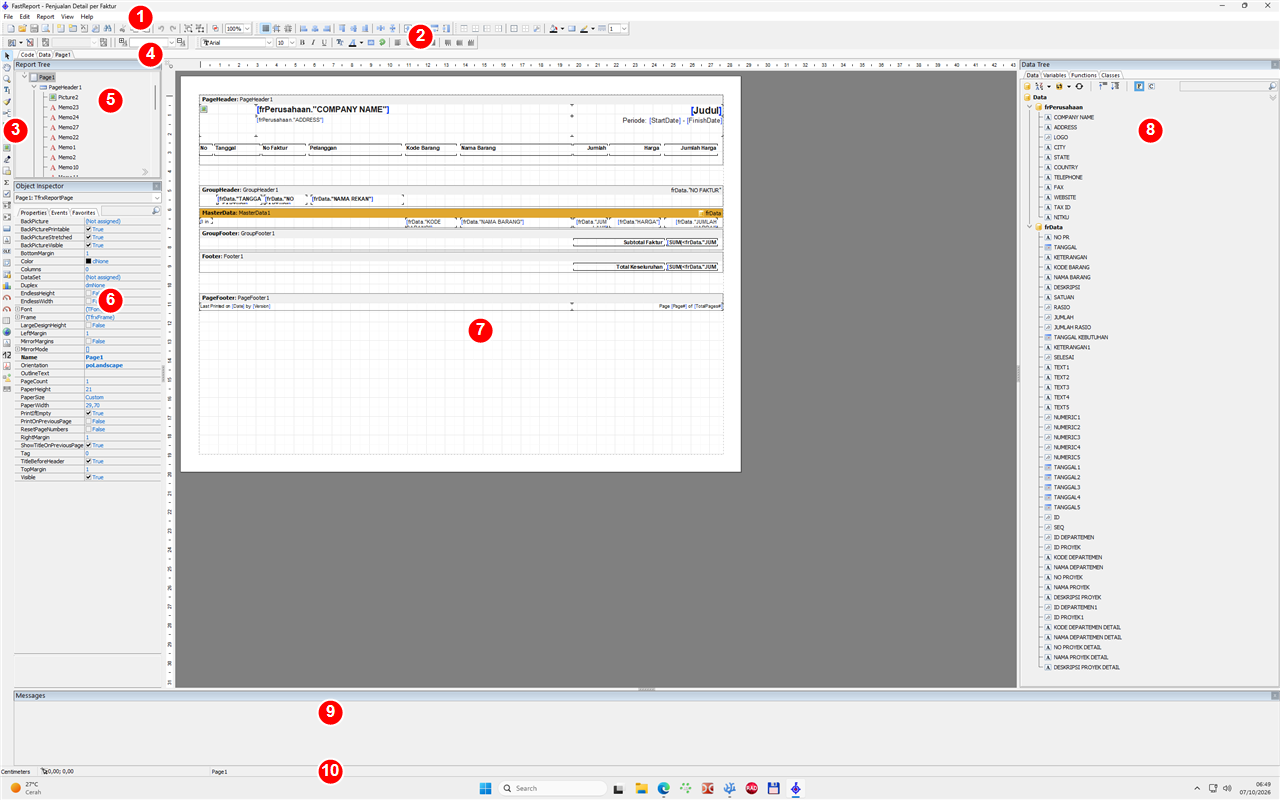Toggle the BackPictureStretched checkbox
Screen dimensions: 1280x800
click(x=88, y=237)
